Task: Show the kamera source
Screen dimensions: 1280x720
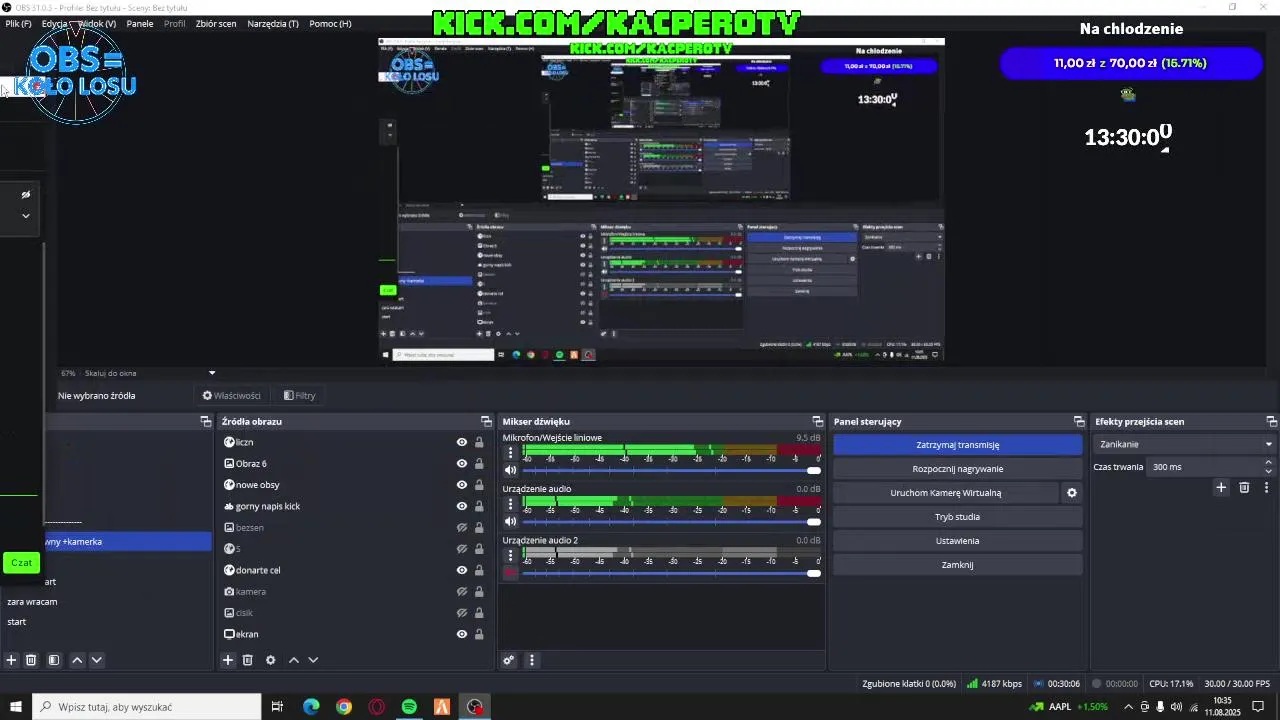Action: coord(462,591)
